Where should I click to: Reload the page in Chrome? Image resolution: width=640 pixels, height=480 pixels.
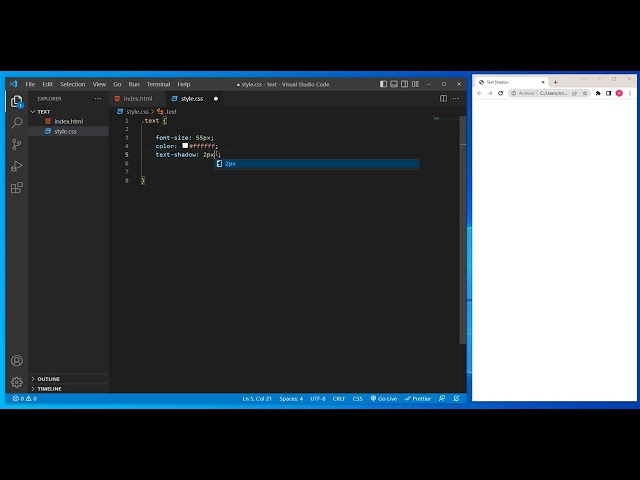(500, 93)
